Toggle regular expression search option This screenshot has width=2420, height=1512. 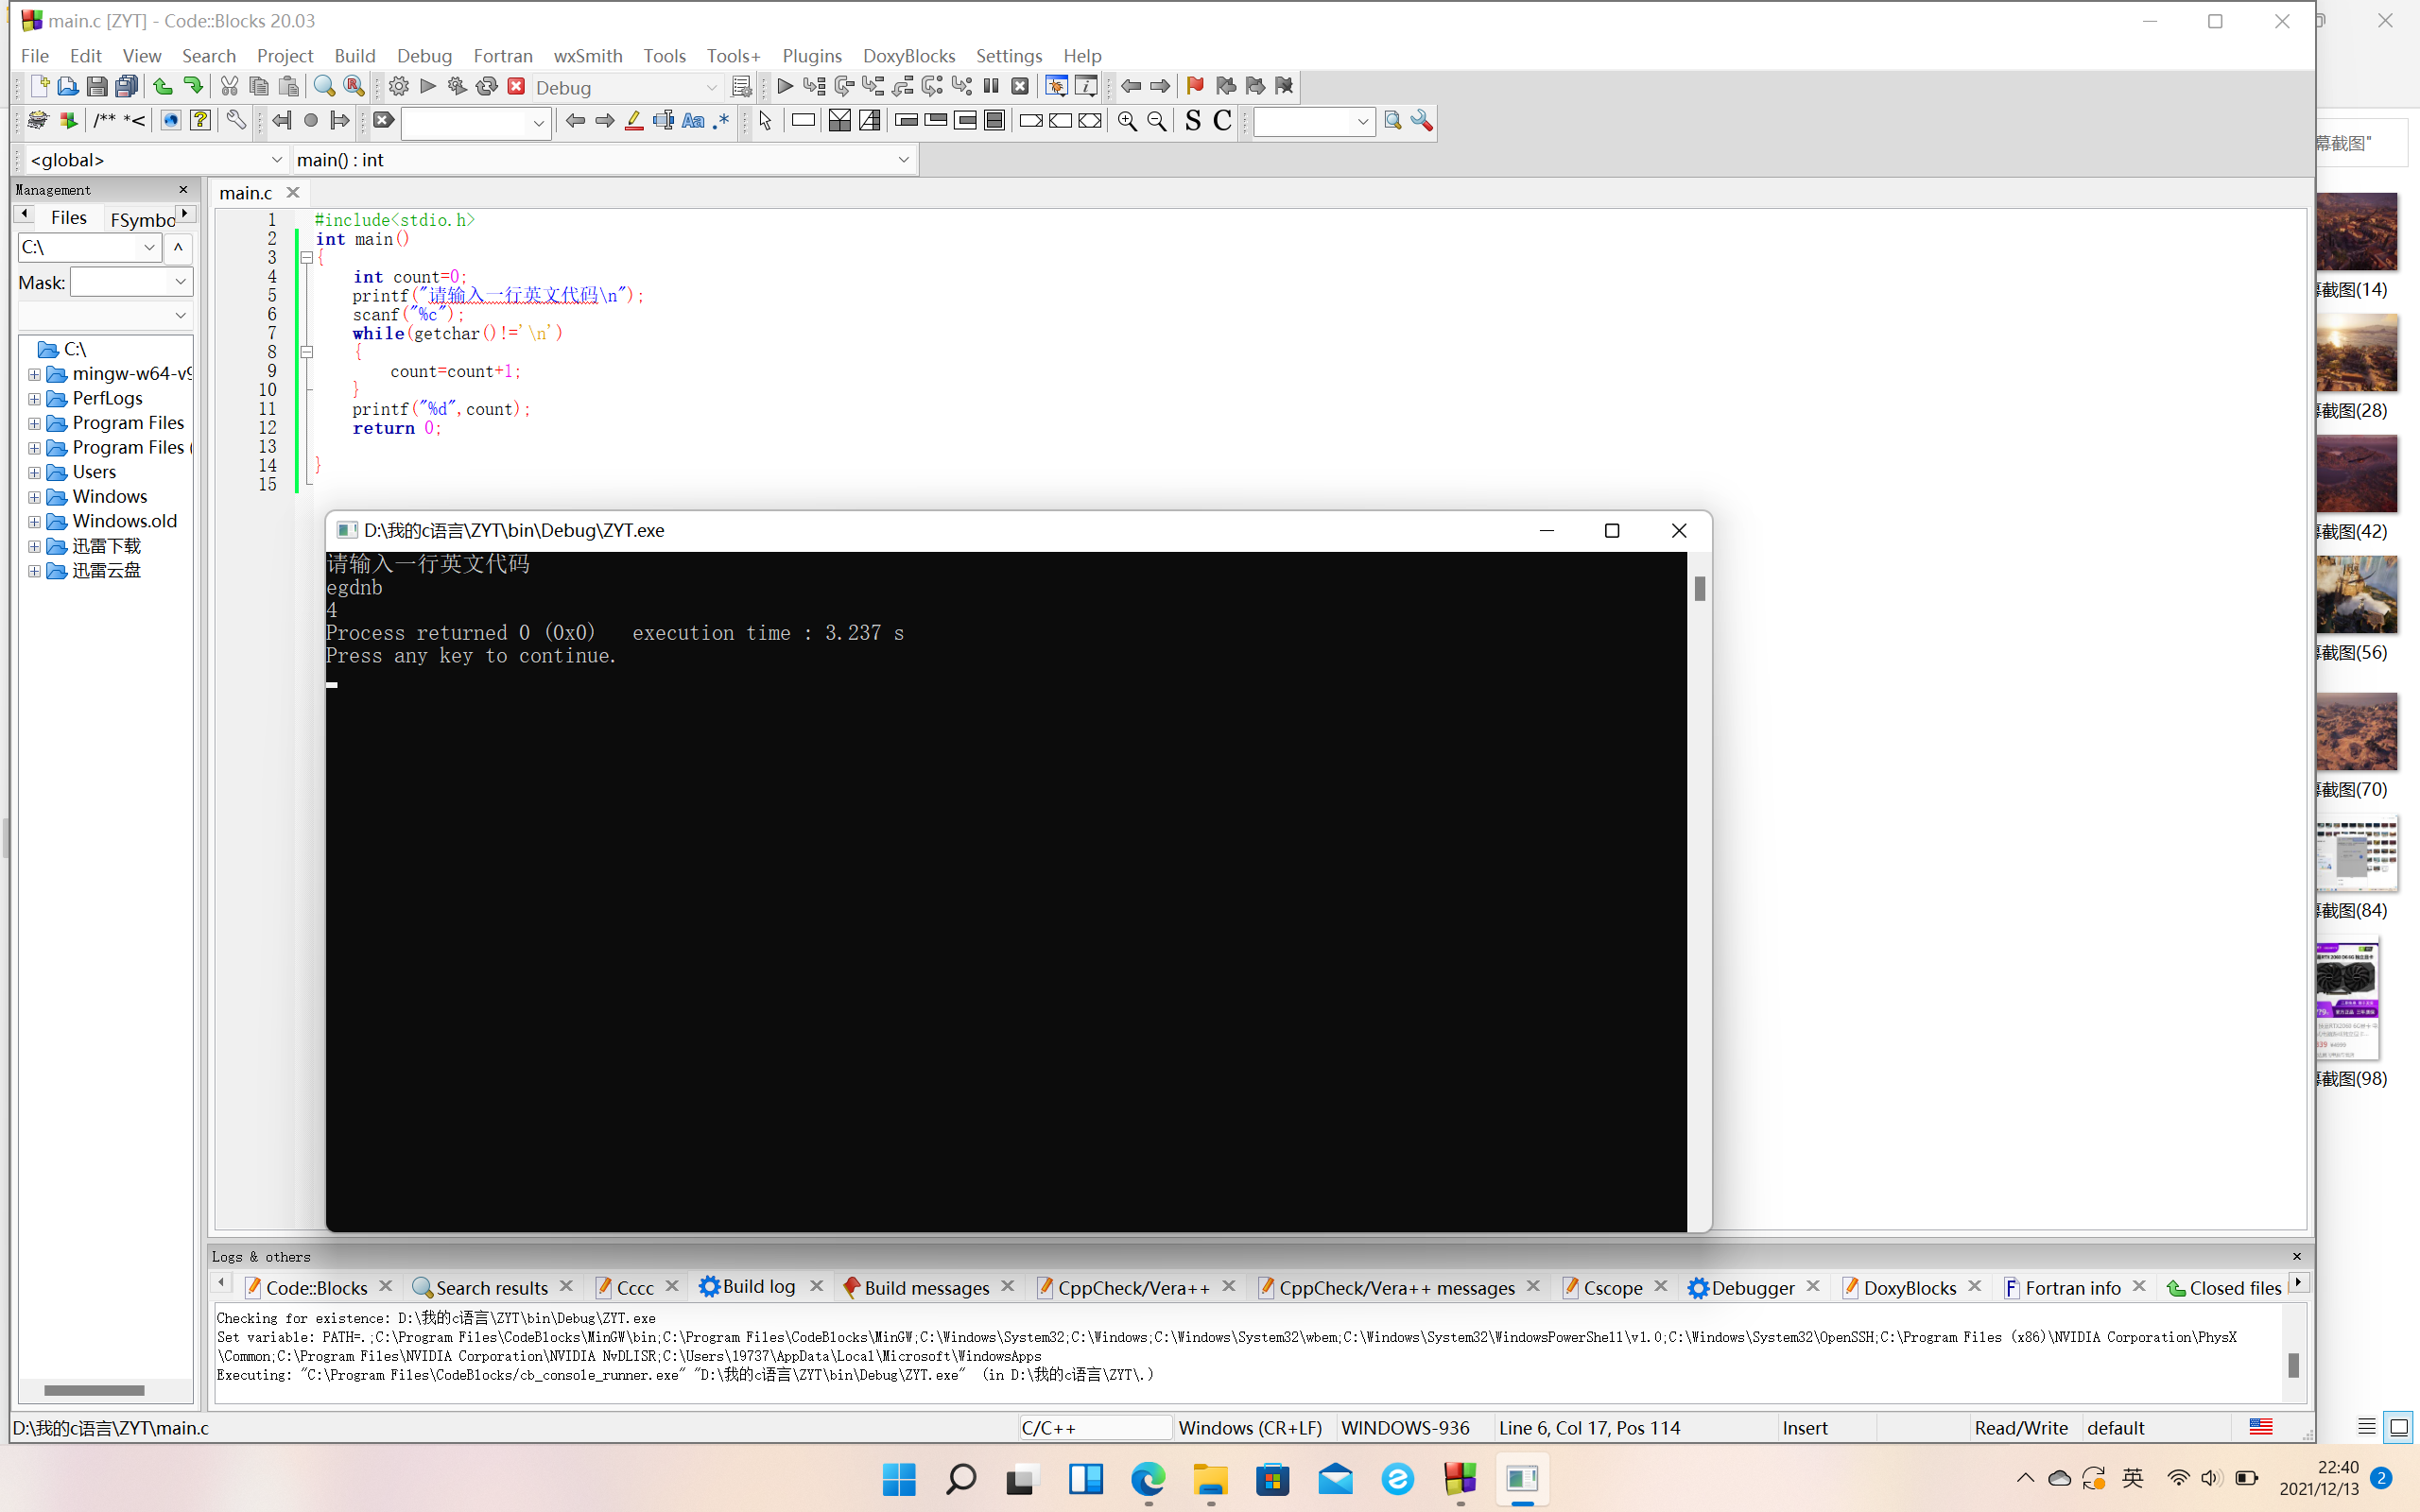coord(721,121)
